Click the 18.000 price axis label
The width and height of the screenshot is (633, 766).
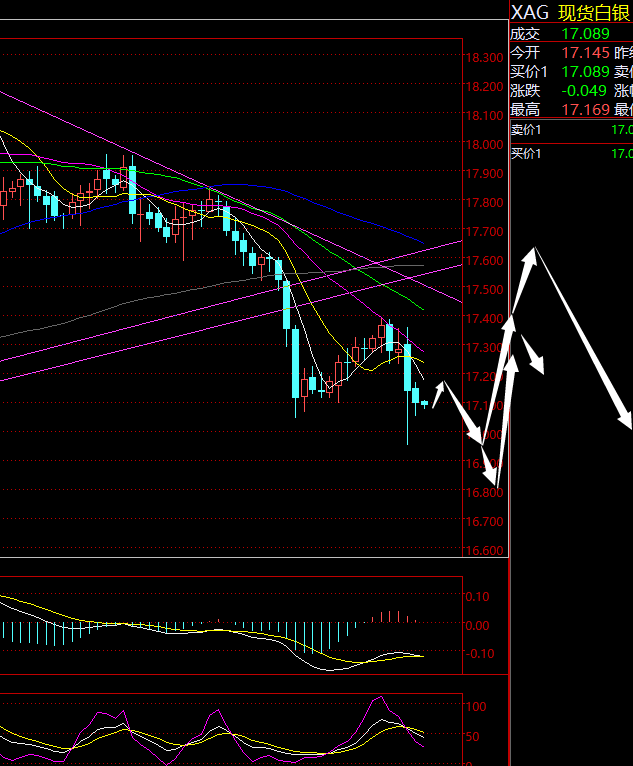point(484,145)
